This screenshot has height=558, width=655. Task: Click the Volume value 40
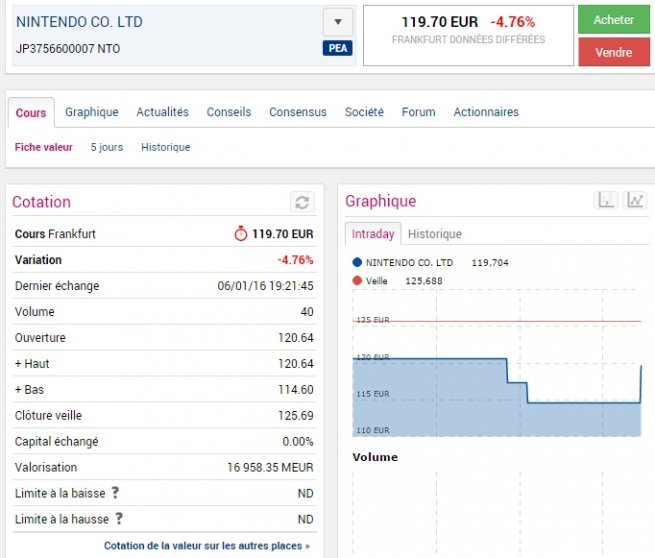click(x=307, y=312)
